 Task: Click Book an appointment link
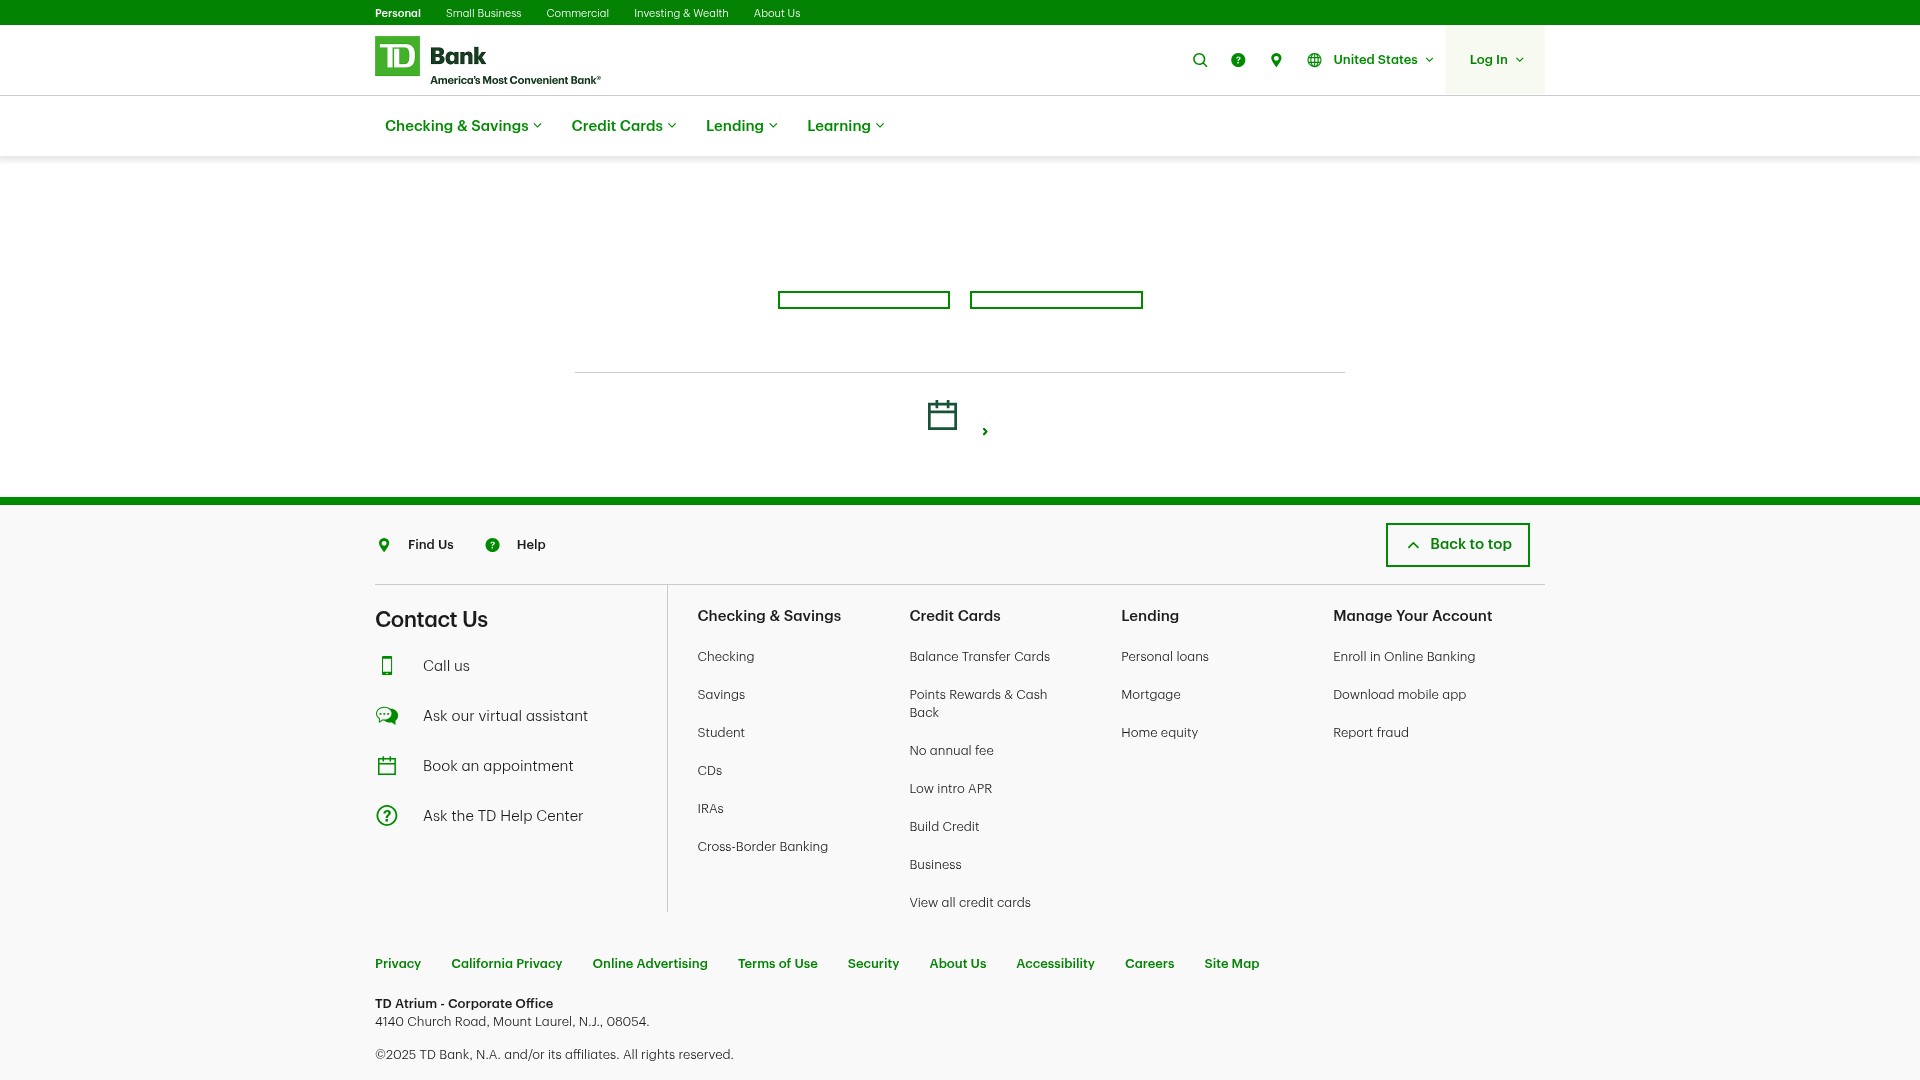(x=498, y=766)
